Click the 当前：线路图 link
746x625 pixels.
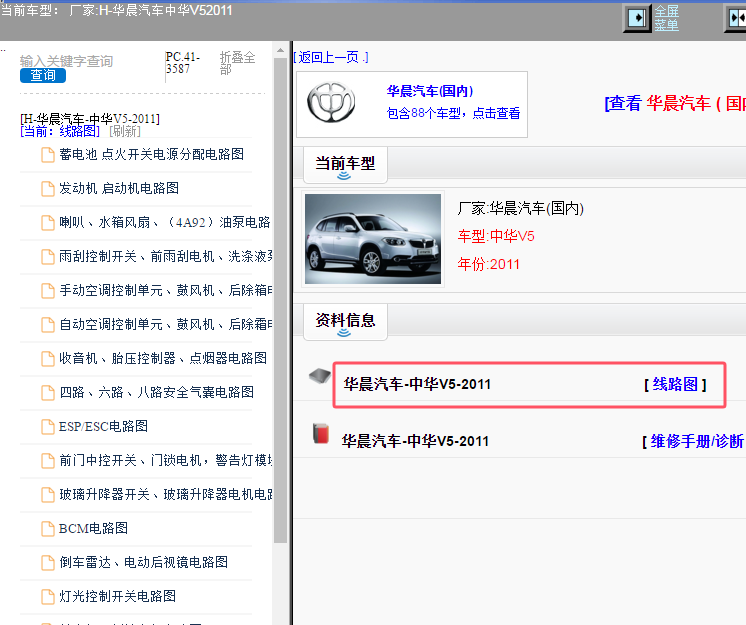tap(60, 131)
